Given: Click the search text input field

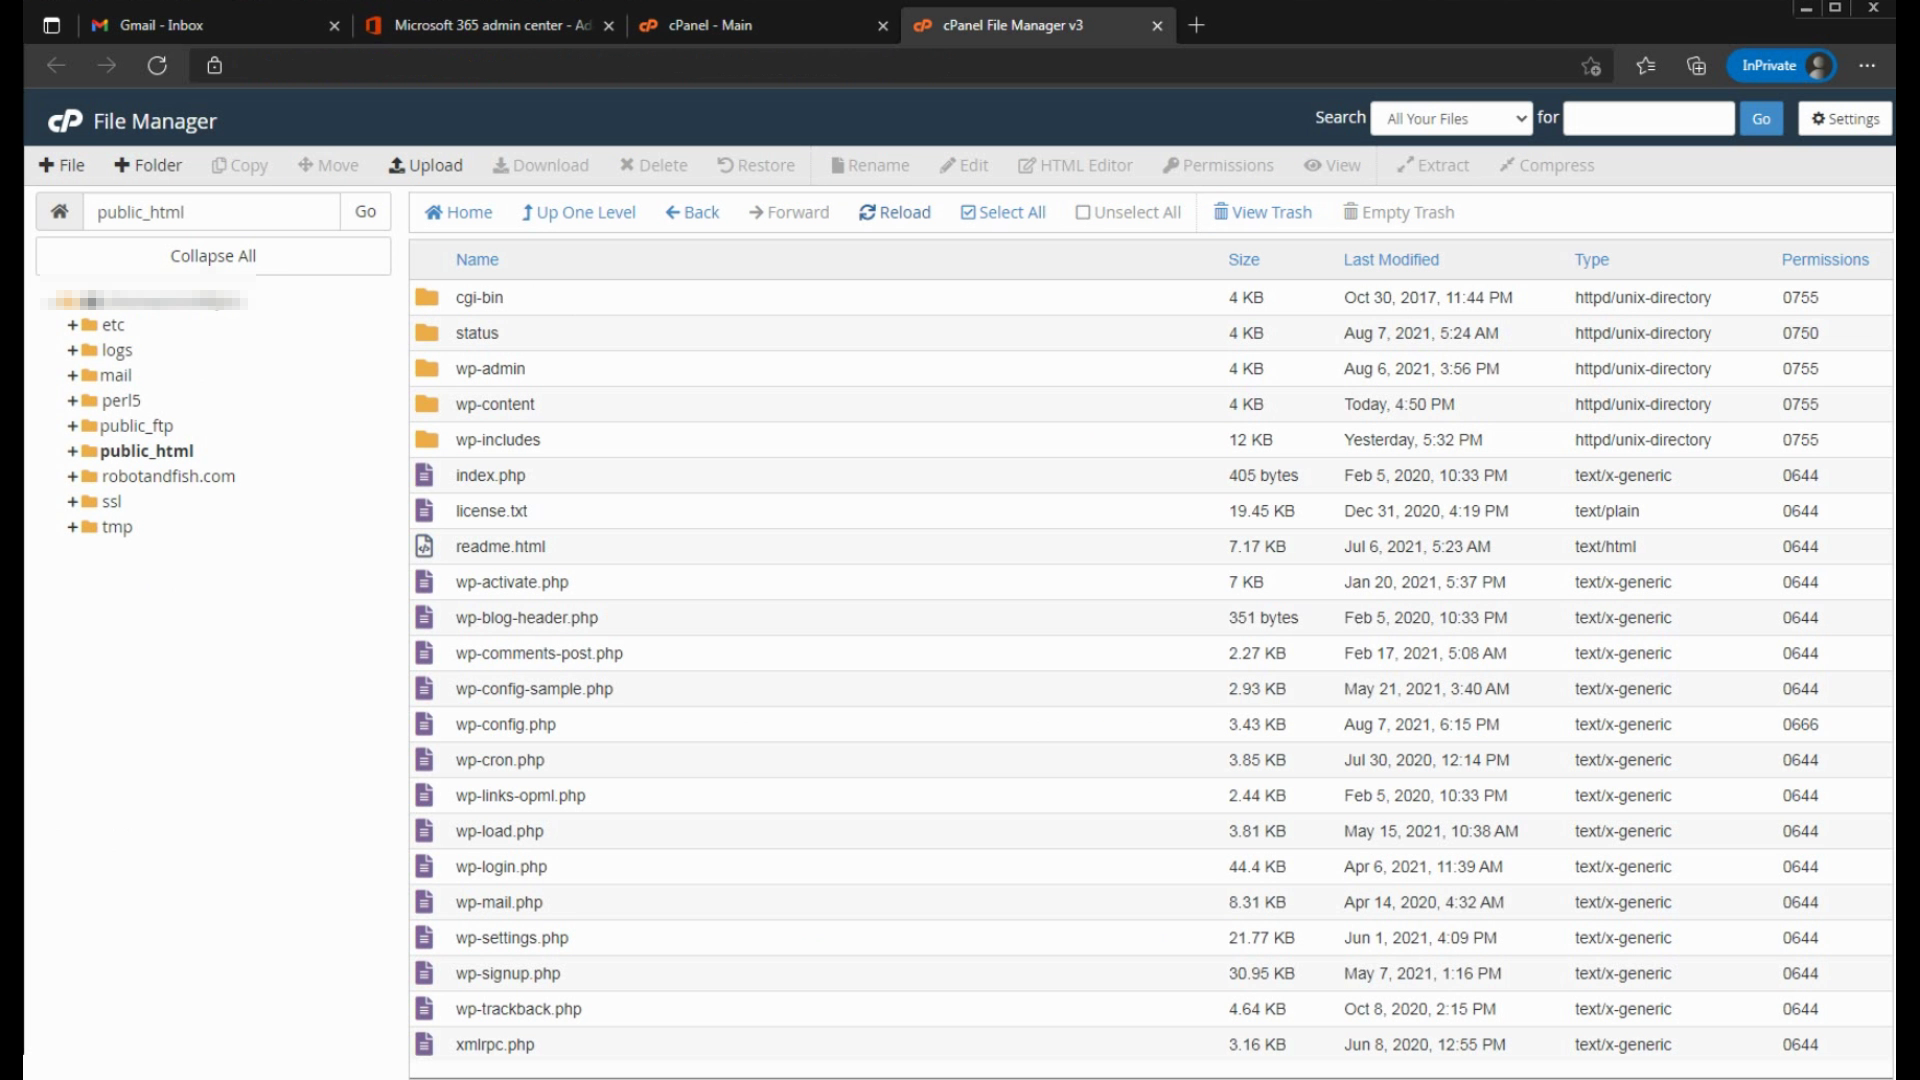Looking at the screenshot, I should (1648, 119).
